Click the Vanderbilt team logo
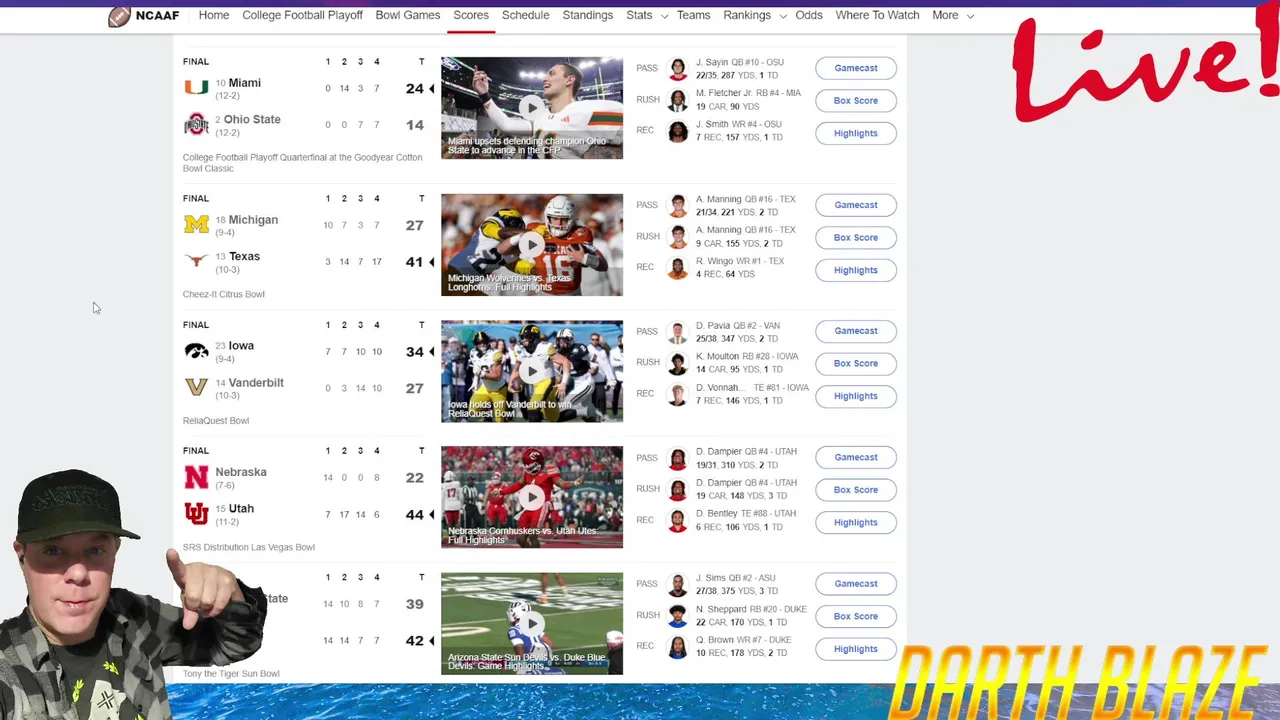The image size is (1280, 720). 196,387
